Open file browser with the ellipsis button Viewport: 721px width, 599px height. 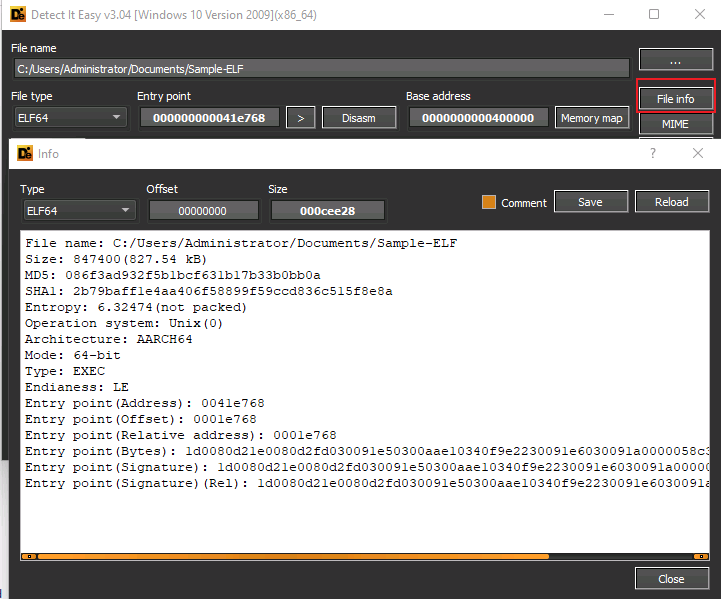point(675,61)
